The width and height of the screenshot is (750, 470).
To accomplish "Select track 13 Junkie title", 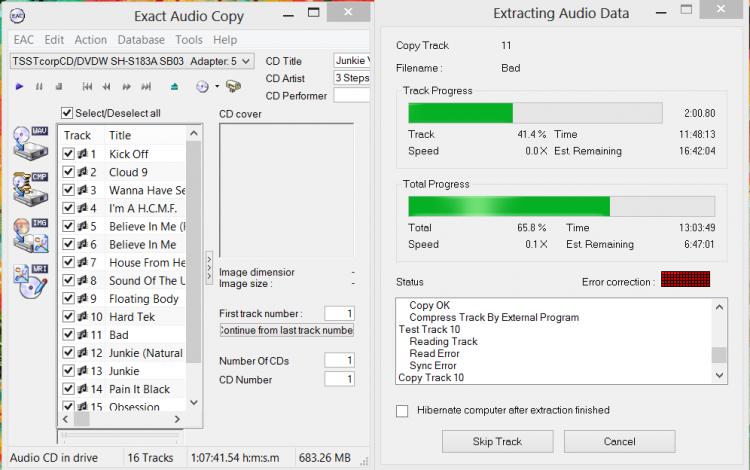I will tap(124, 371).
